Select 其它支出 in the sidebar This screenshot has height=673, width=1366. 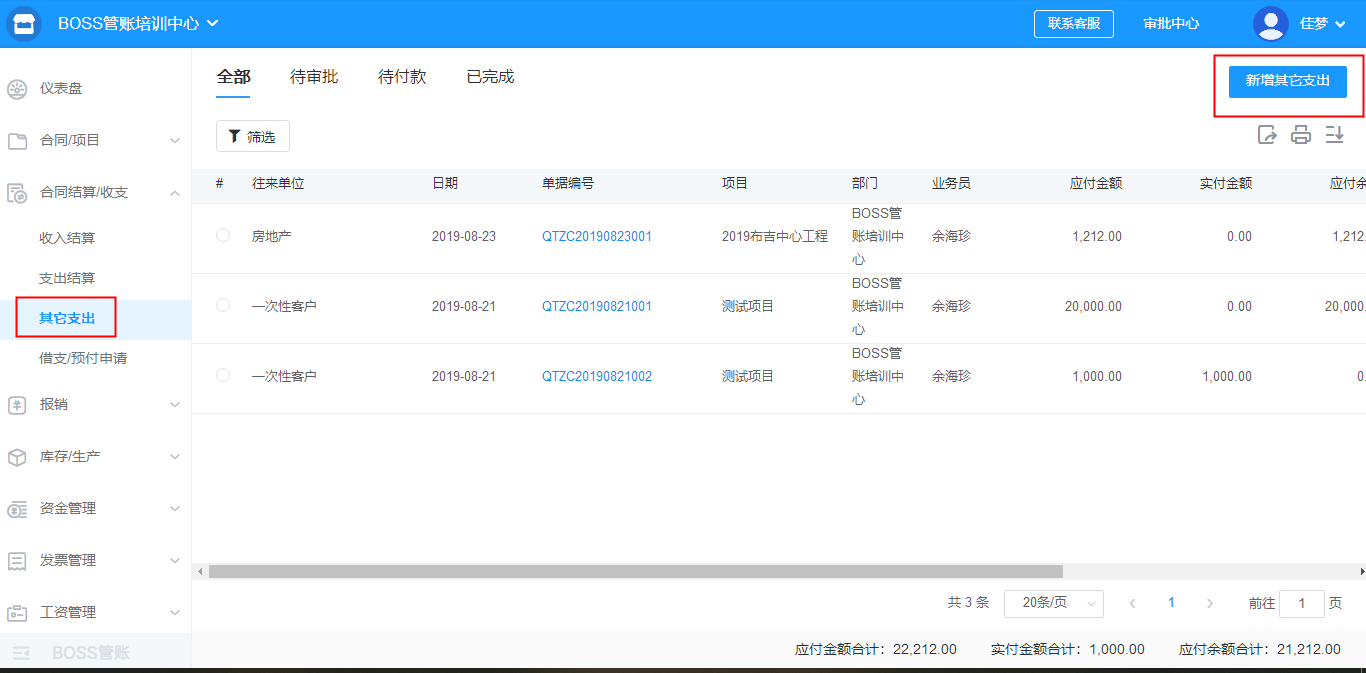[x=67, y=319]
